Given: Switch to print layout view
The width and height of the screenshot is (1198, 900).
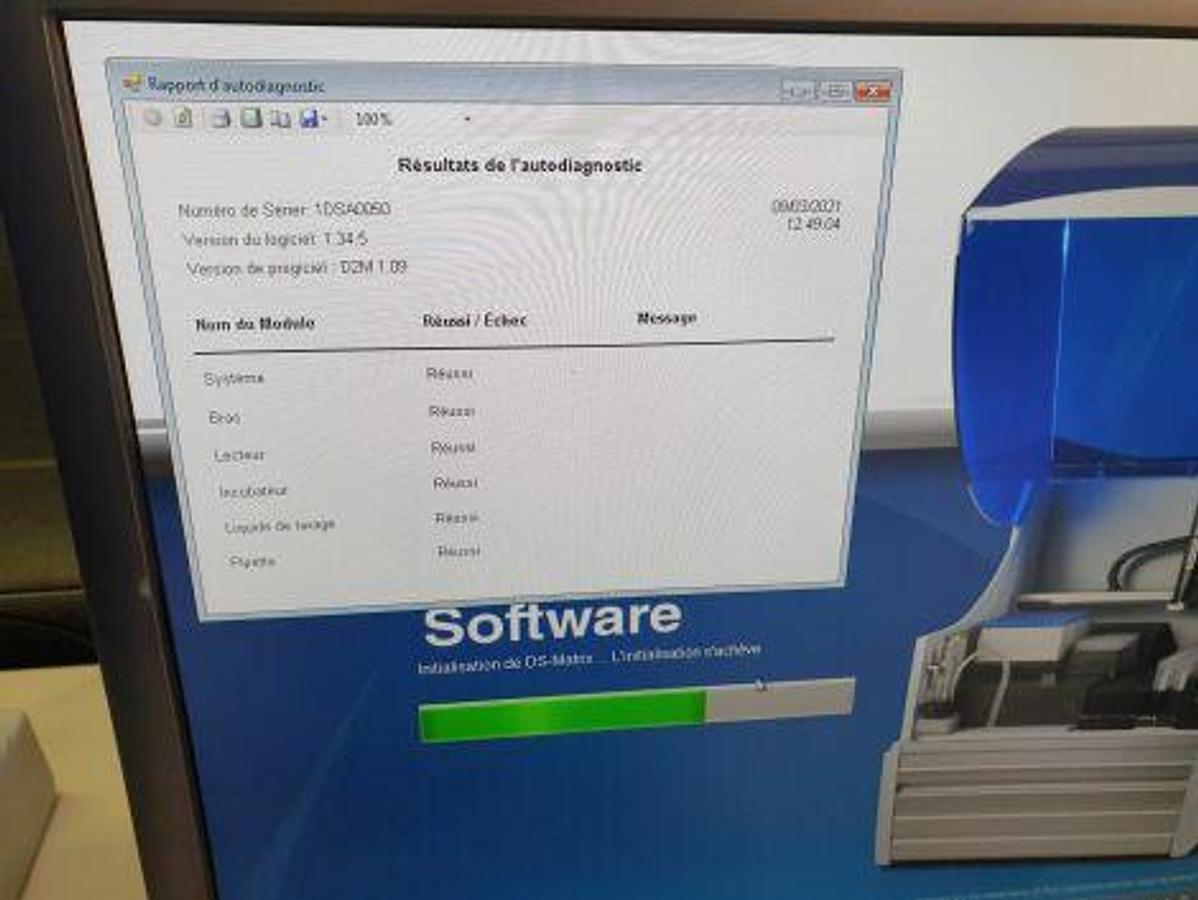Looking at the screenshot, I should pos(251,119).
